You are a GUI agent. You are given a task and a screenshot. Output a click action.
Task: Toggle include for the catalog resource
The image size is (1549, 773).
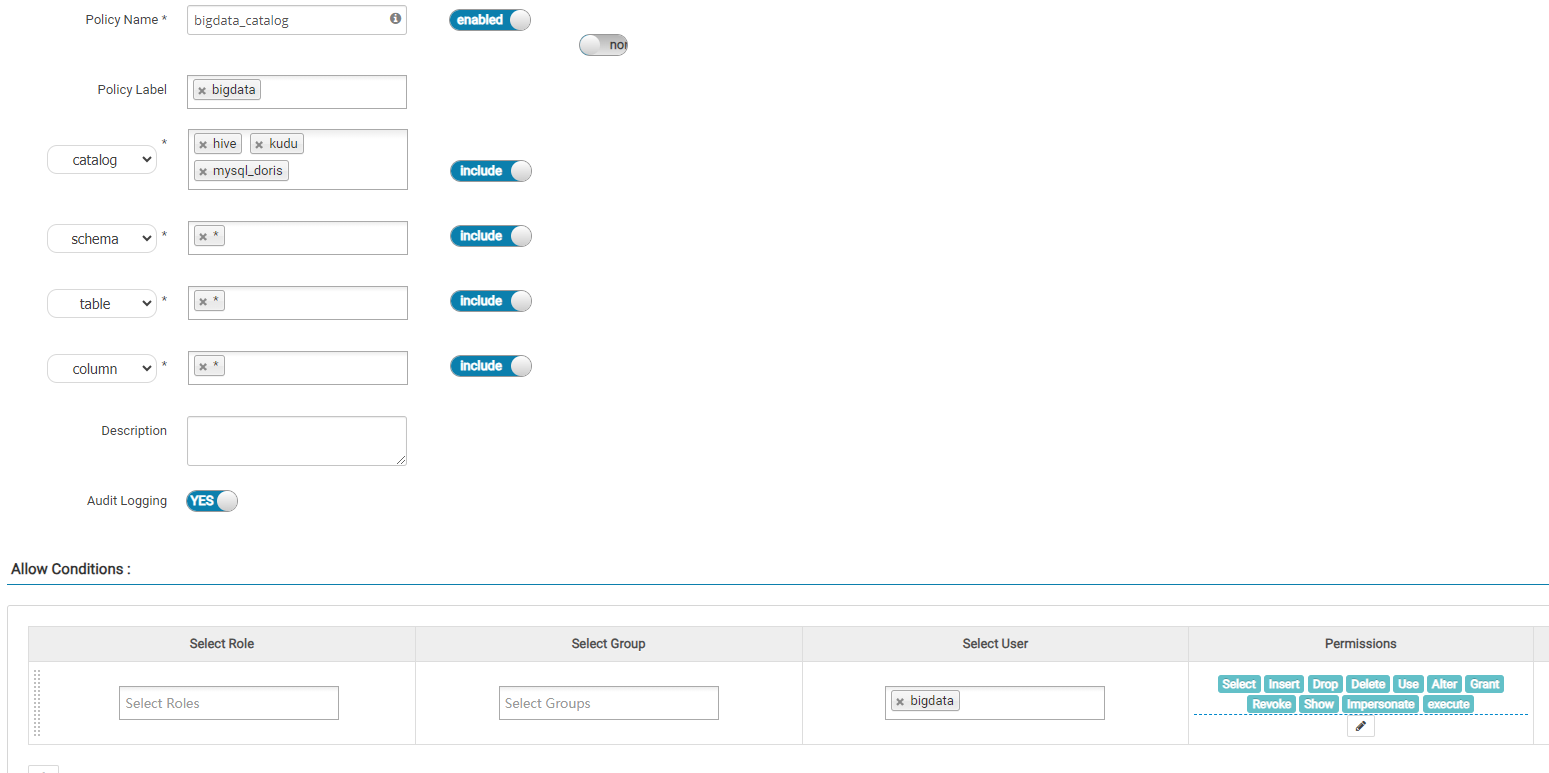[490, 170]
